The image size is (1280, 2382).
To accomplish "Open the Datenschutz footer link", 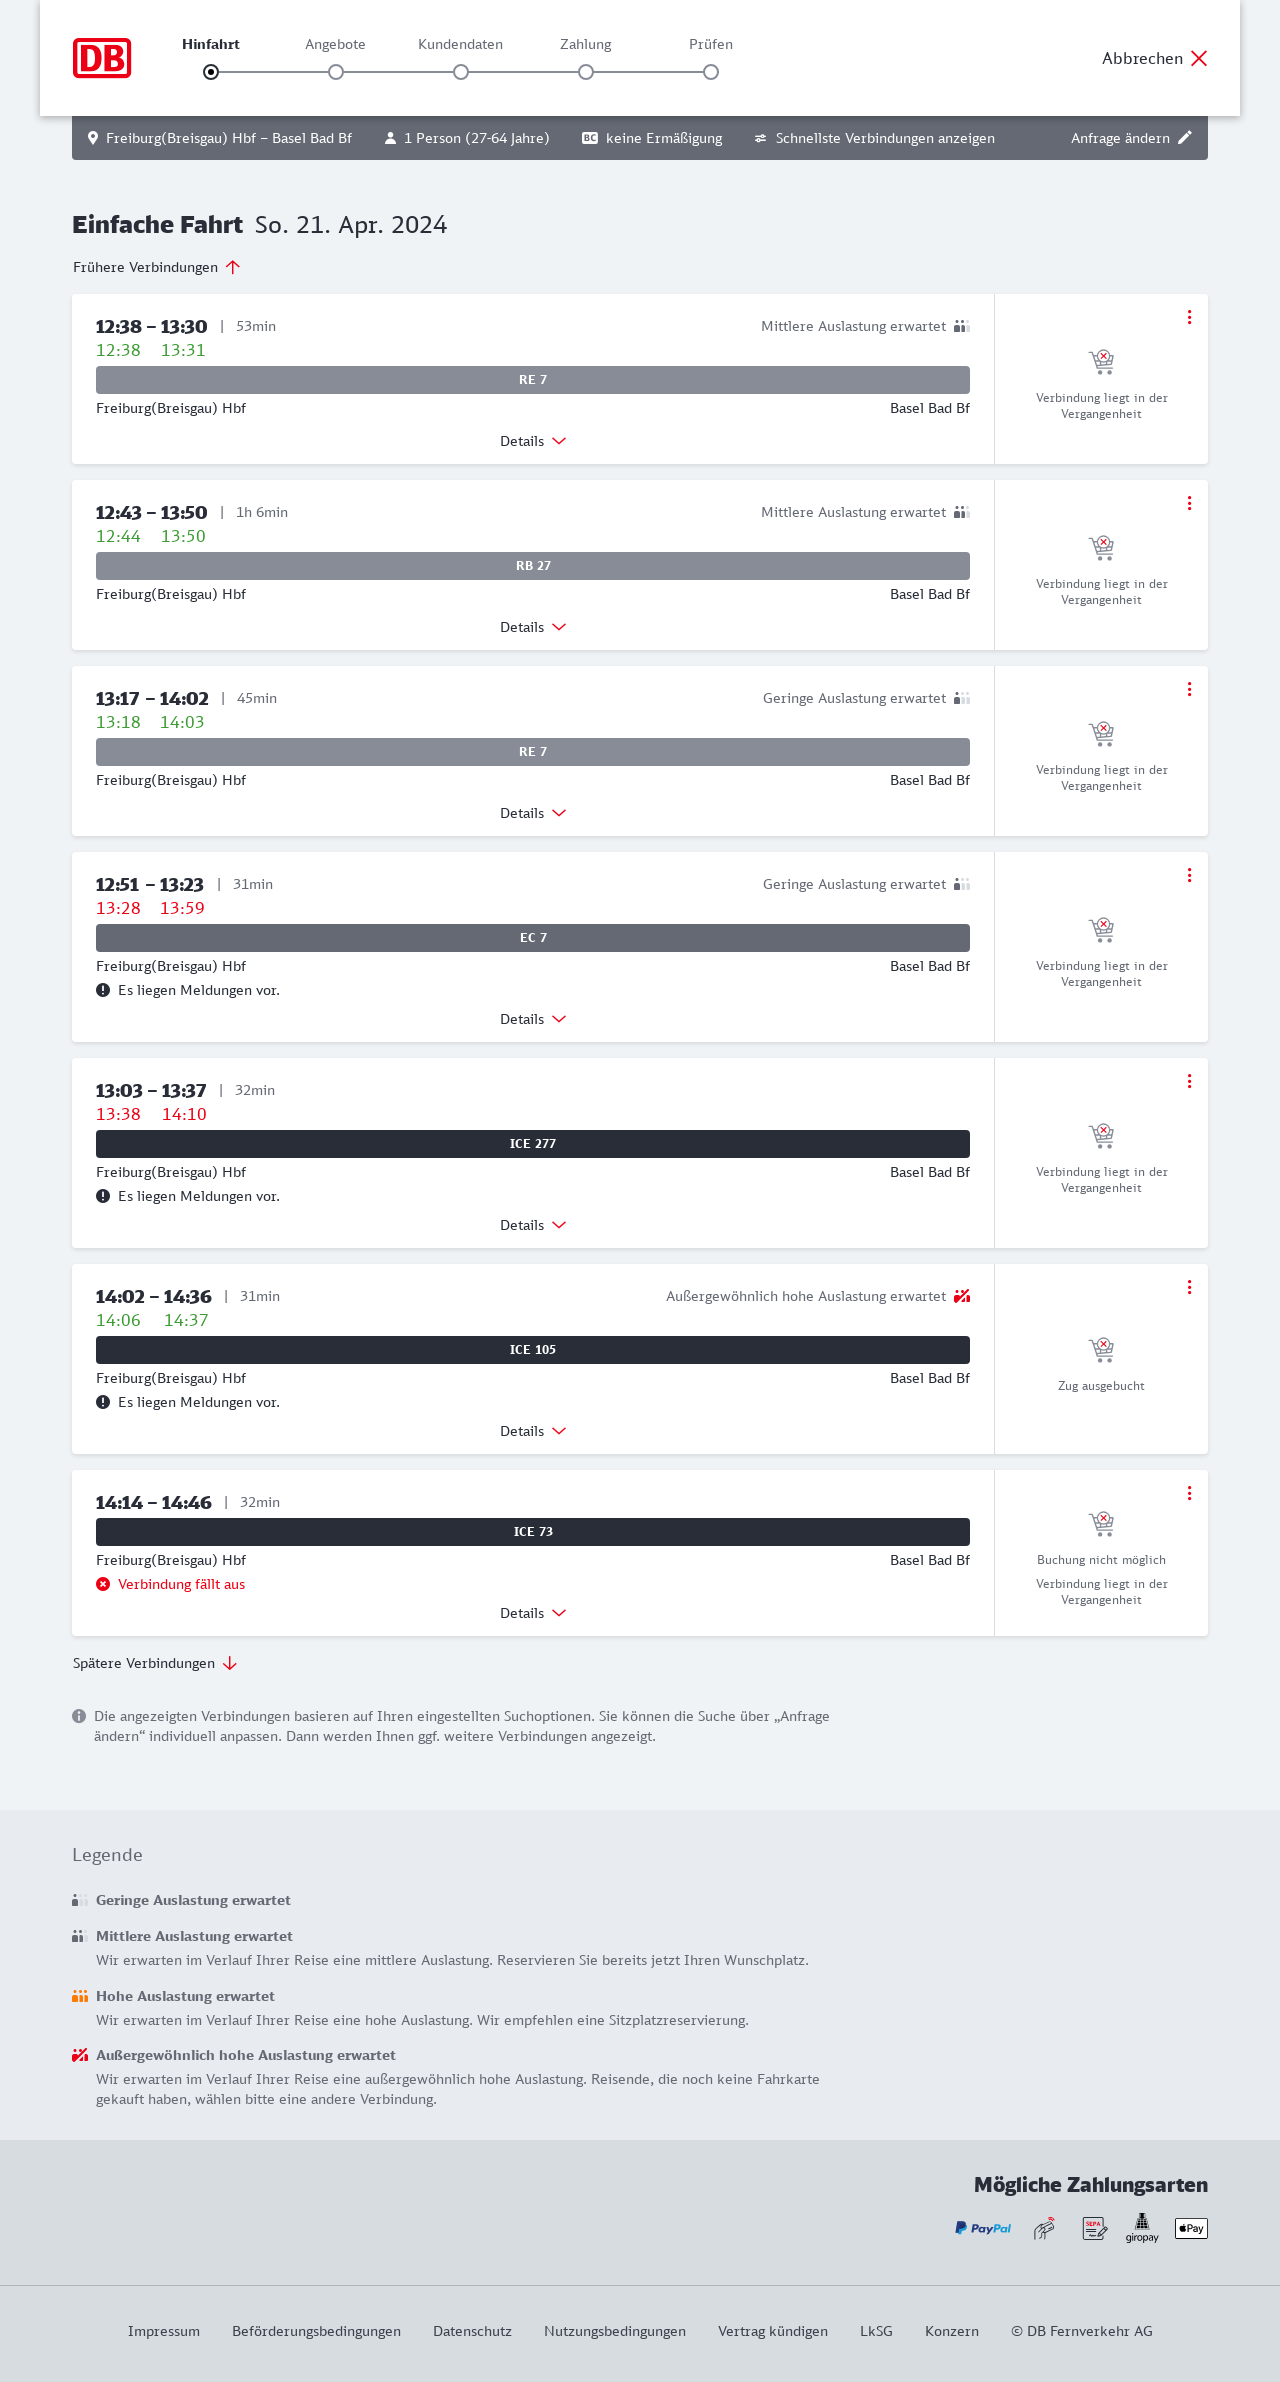I will (x=472, y=2331).
